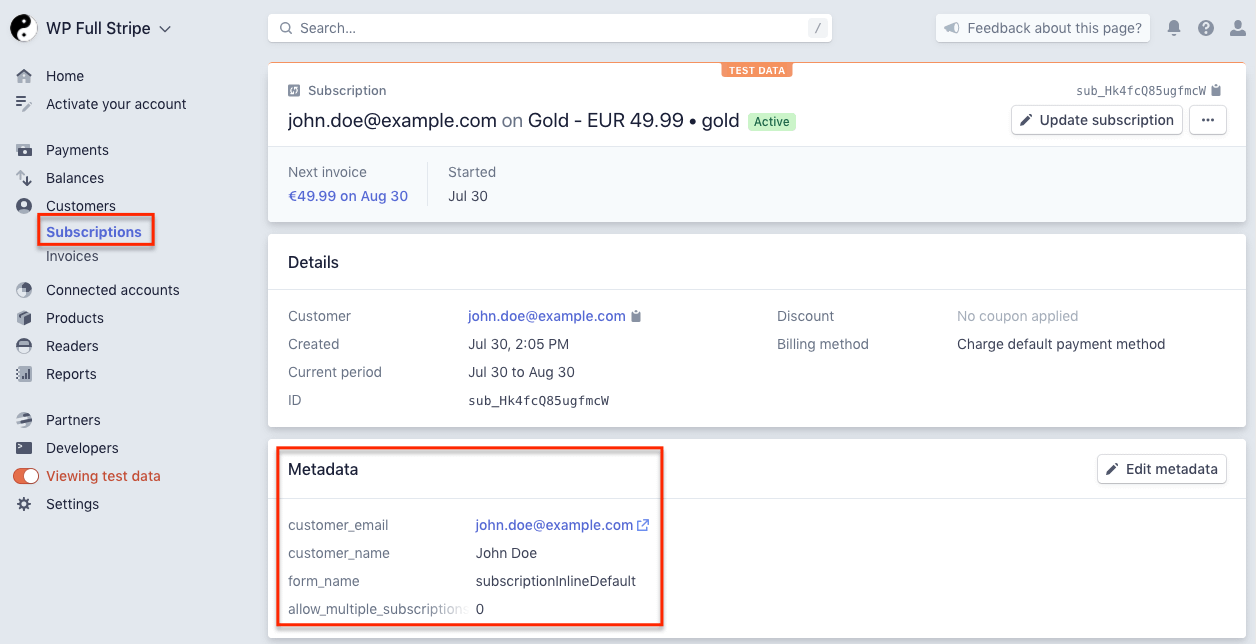This screenshot has width=1256, height=644.
Task: Open the user profile icon
Action: (1238, 28)
